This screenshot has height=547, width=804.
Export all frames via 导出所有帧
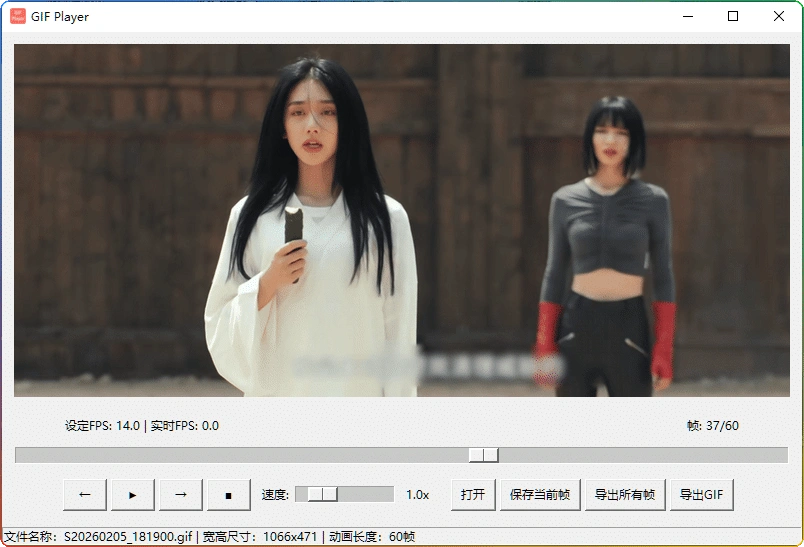(625, 495)
